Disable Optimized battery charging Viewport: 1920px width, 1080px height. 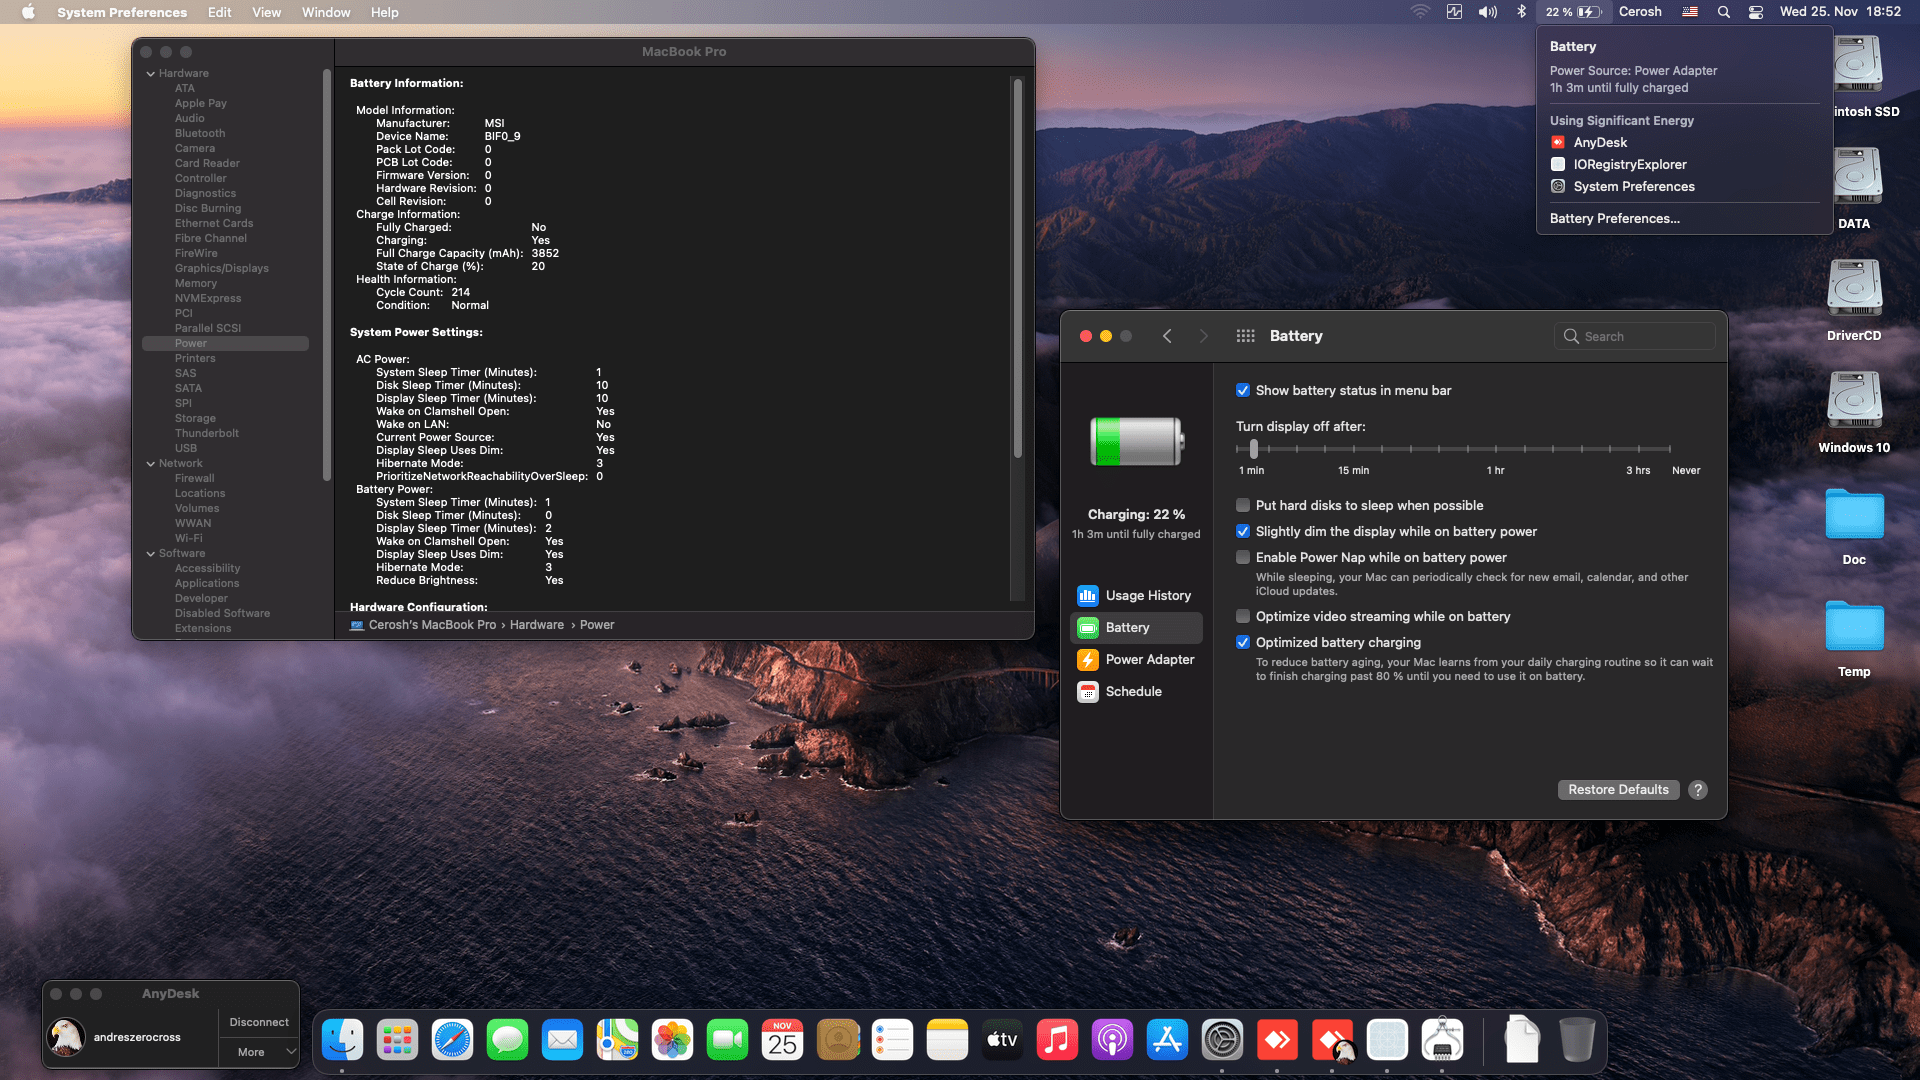[x=1243, y=642]
